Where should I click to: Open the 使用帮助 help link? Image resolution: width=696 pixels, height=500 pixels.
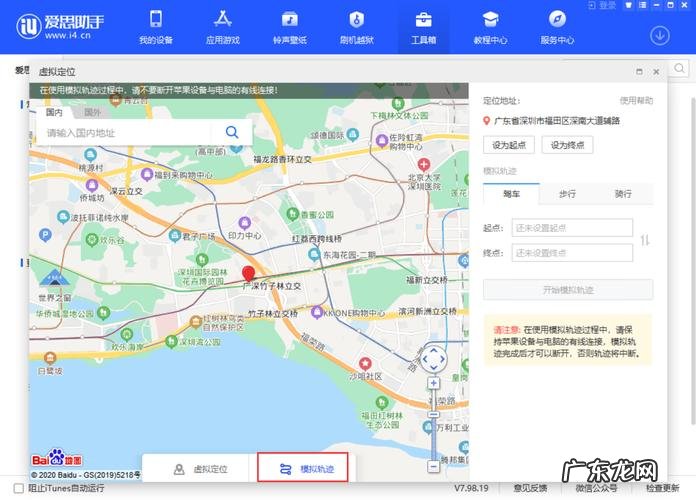[636, 100]
